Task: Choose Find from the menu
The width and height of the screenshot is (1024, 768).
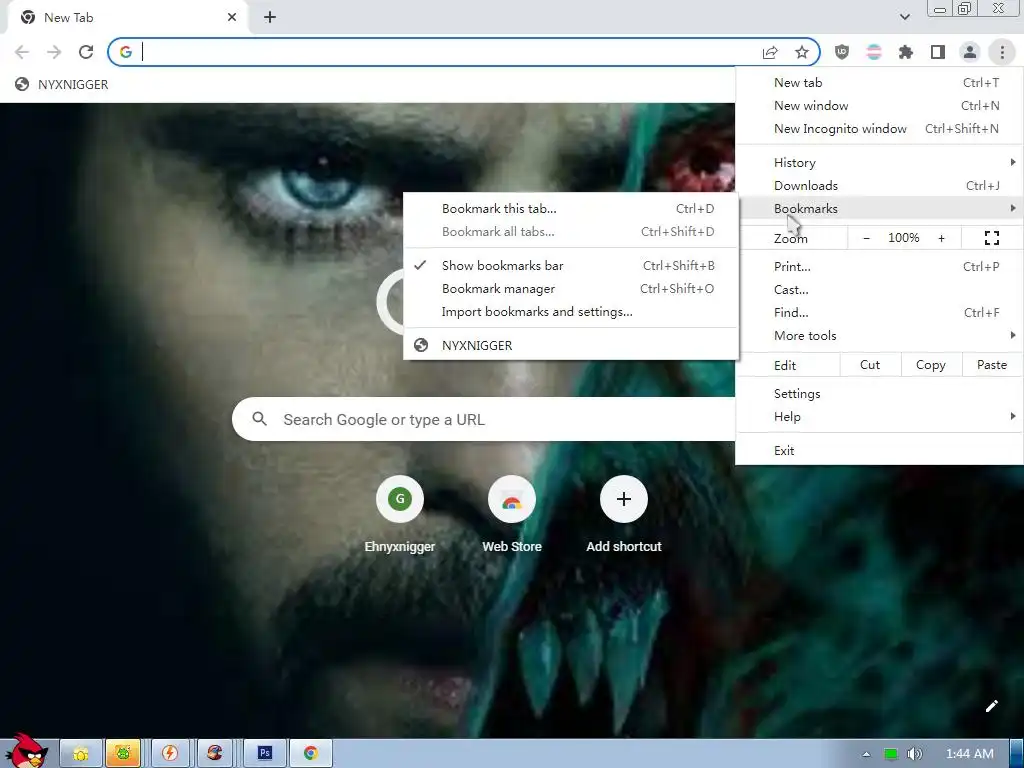Action: (x=879, y=313)
